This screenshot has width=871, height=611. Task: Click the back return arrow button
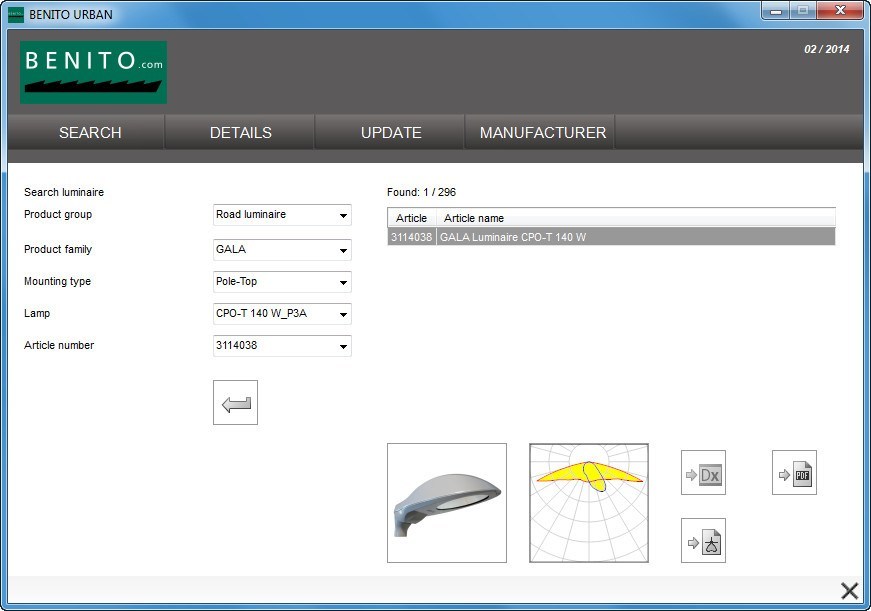pyautogui.click(x=235, y=402)
